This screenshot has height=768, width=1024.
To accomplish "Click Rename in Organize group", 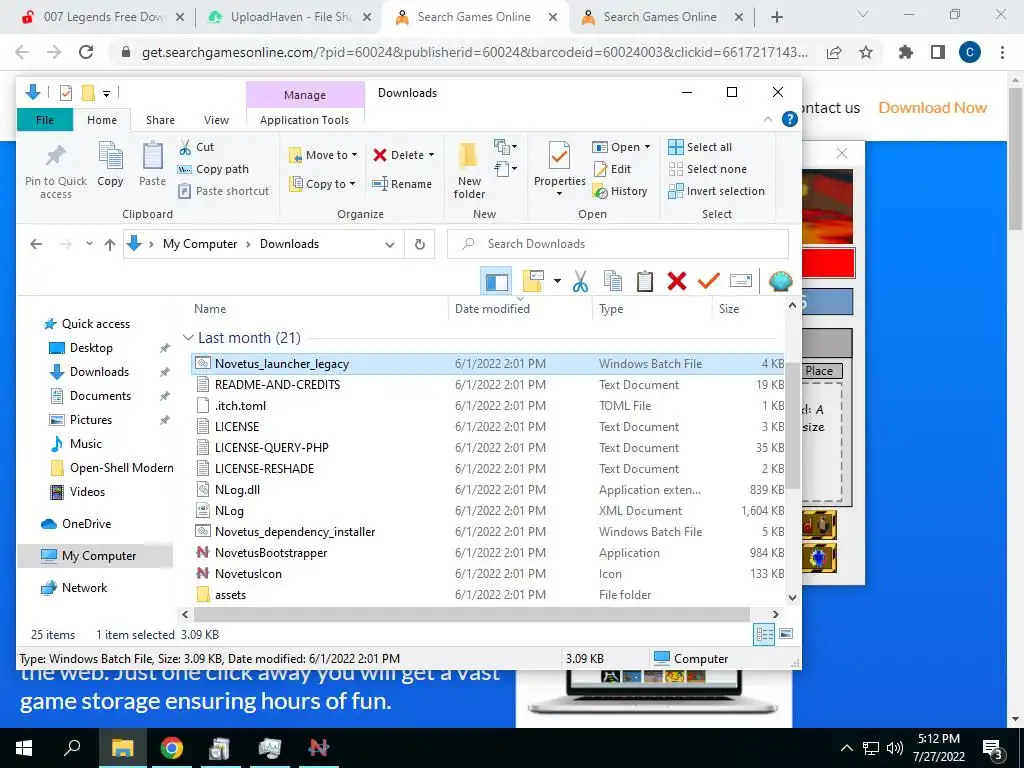I will pyautogui.click(x=402, y=184).
